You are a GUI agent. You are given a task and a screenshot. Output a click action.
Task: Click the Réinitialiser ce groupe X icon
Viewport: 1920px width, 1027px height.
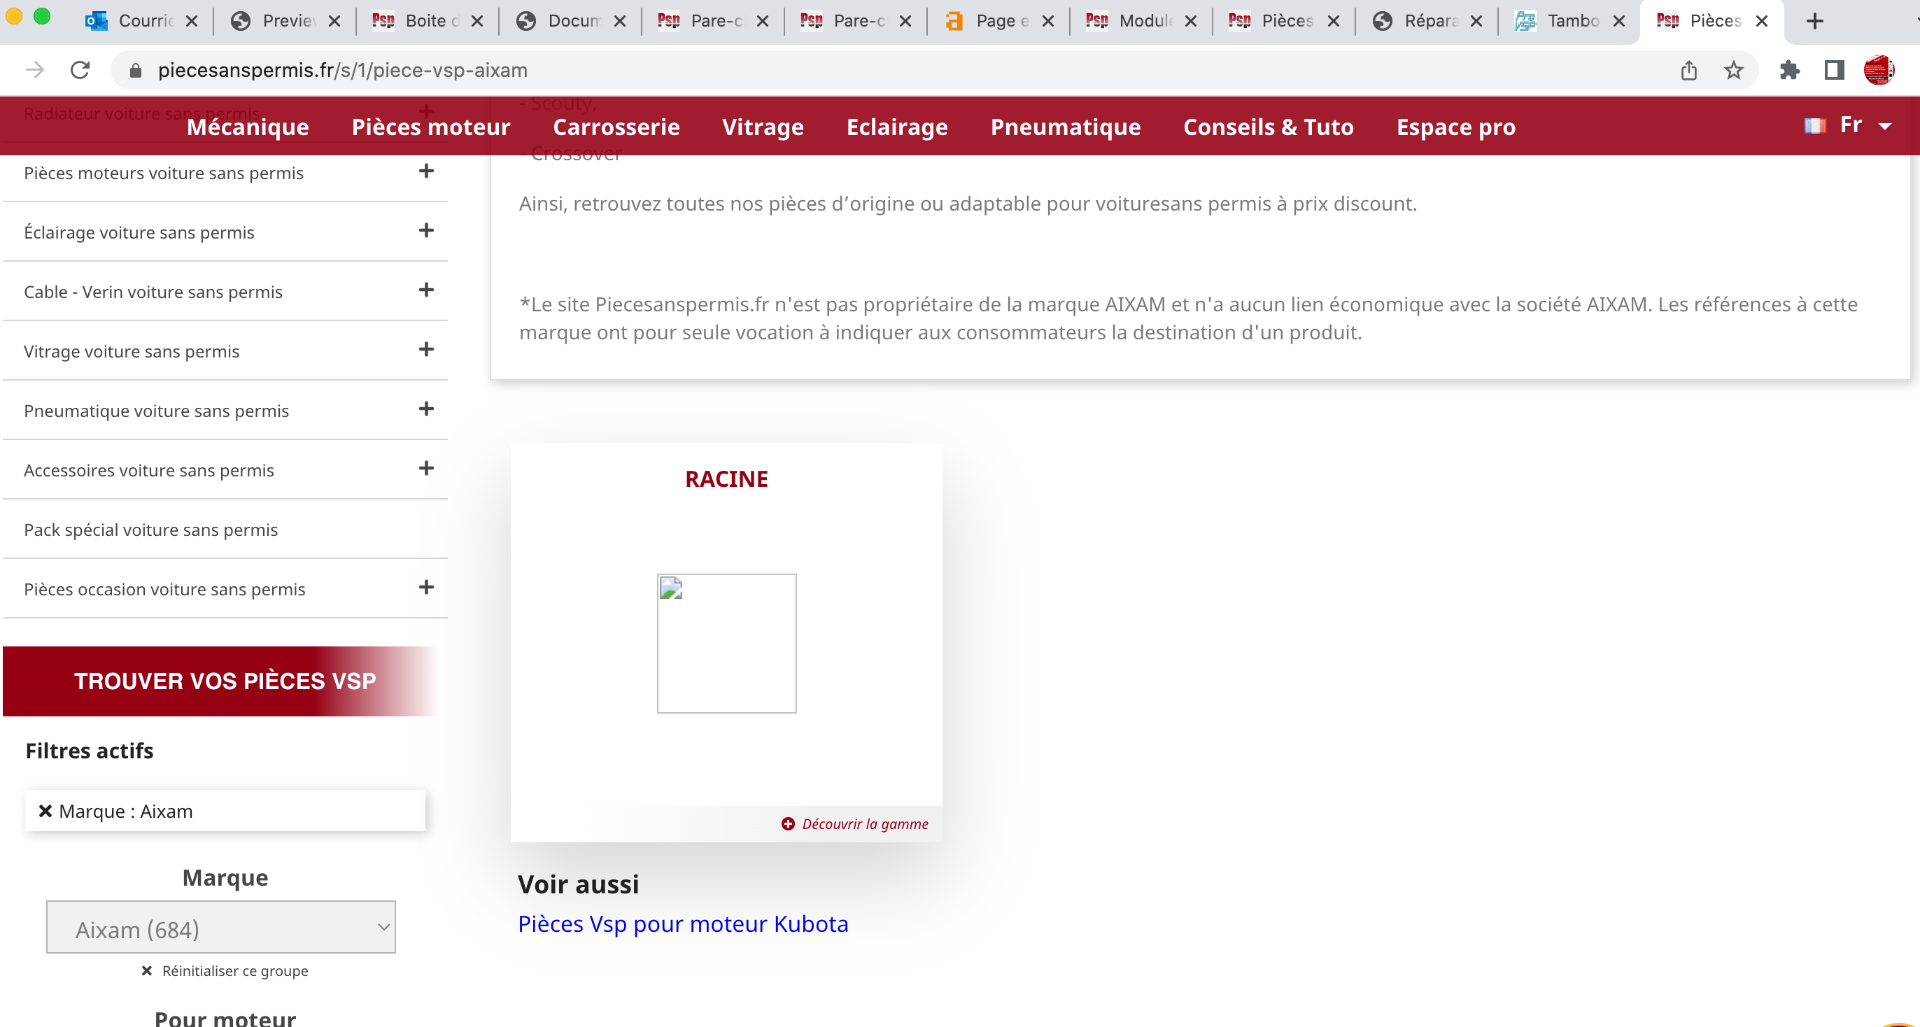coord(147,971)
